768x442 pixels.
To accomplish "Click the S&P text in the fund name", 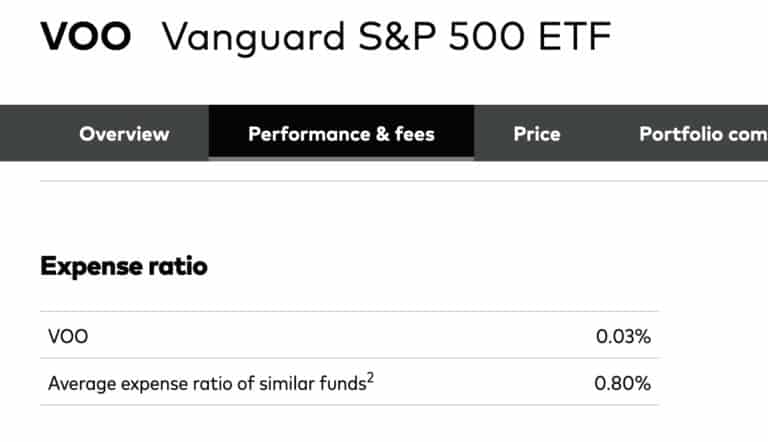I will 397,36.
